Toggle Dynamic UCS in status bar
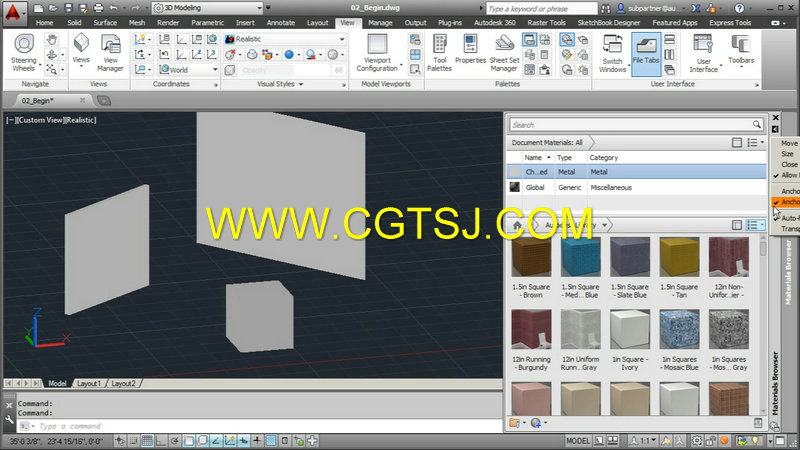The width and height of the screenshot is (800, 450). pos(230,440)
